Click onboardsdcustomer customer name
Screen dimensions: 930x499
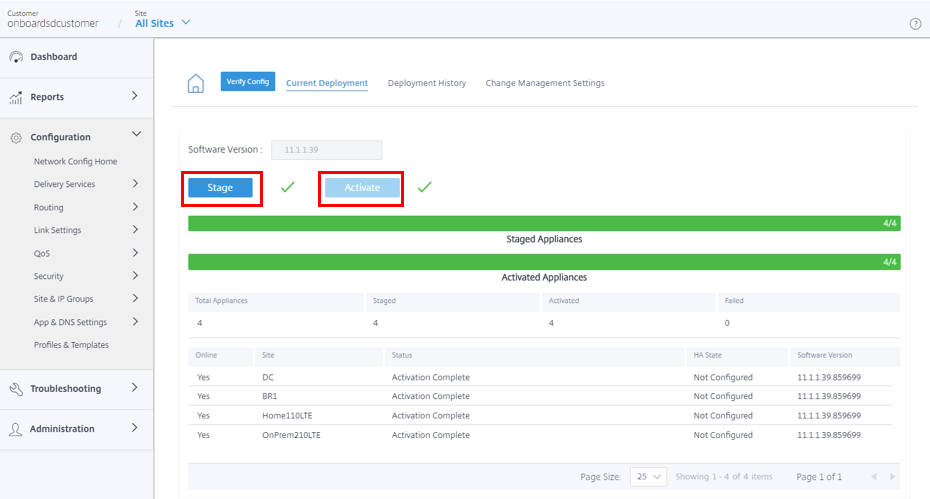(x=53, y=24)
